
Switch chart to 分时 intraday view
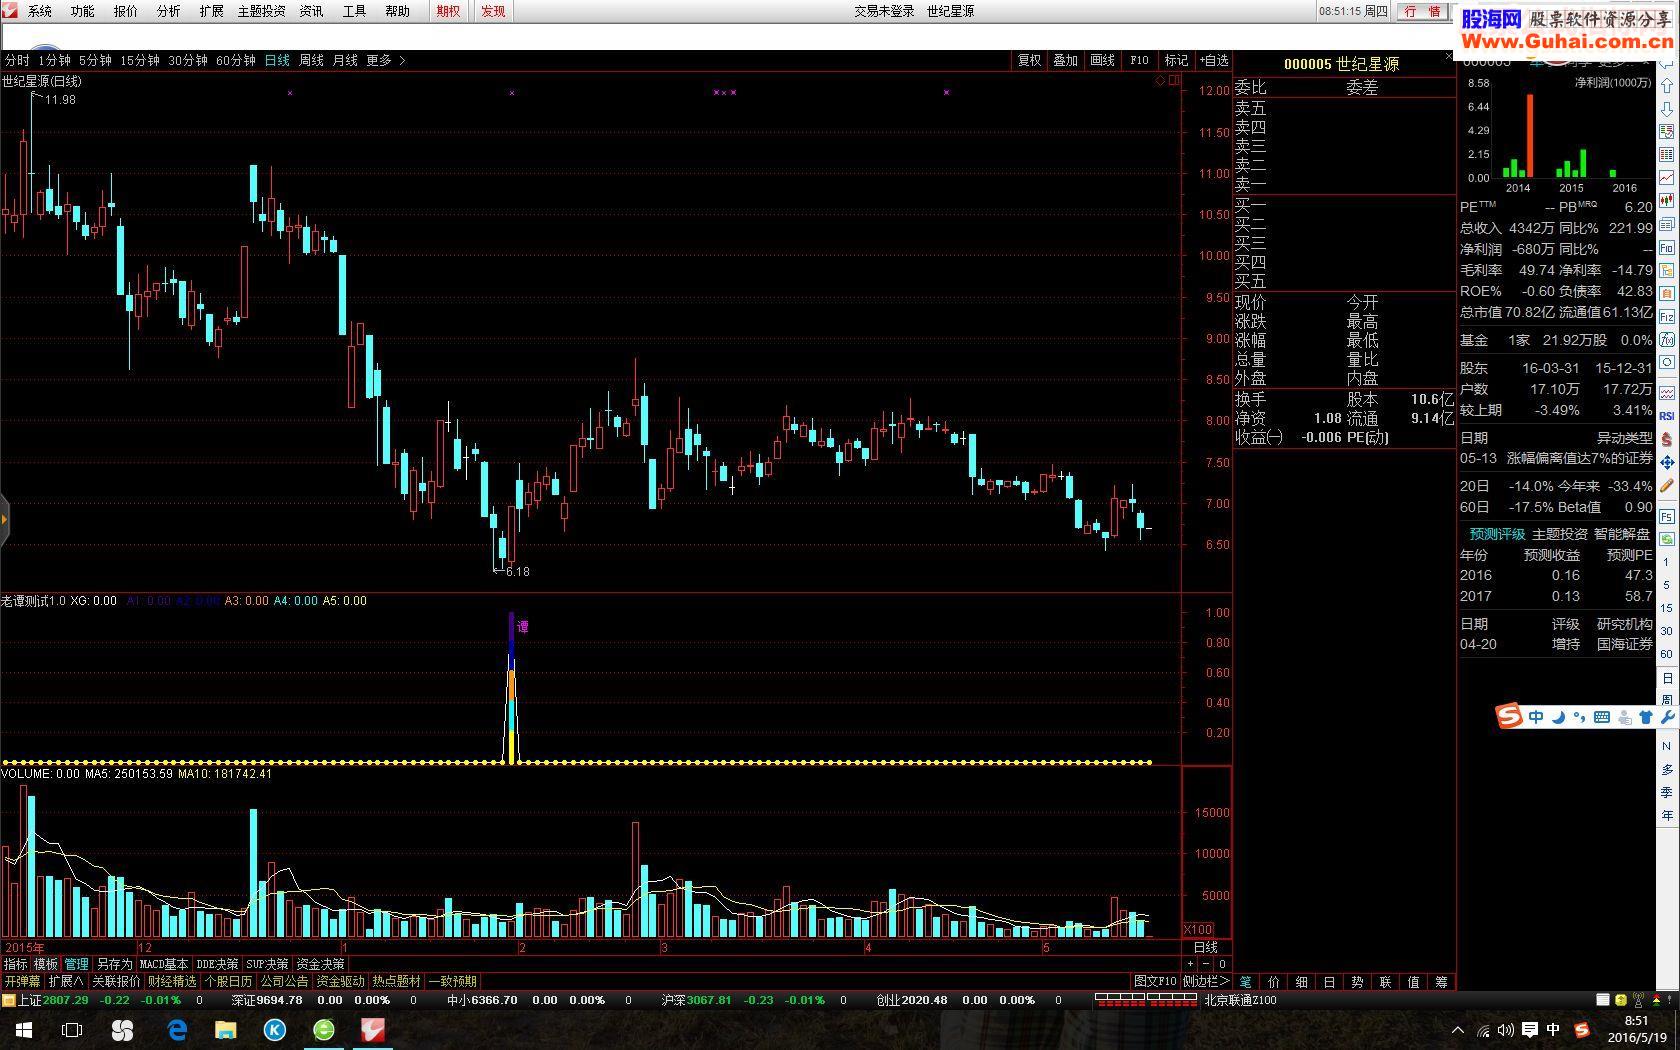point(17,61)
